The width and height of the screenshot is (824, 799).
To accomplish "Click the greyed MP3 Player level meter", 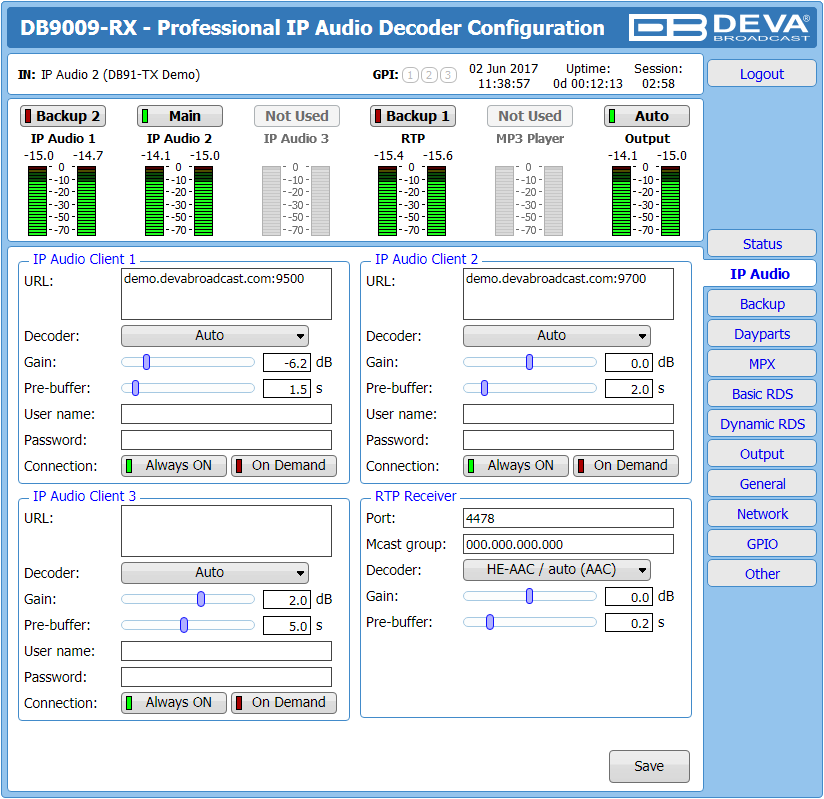I will [529, 201].
